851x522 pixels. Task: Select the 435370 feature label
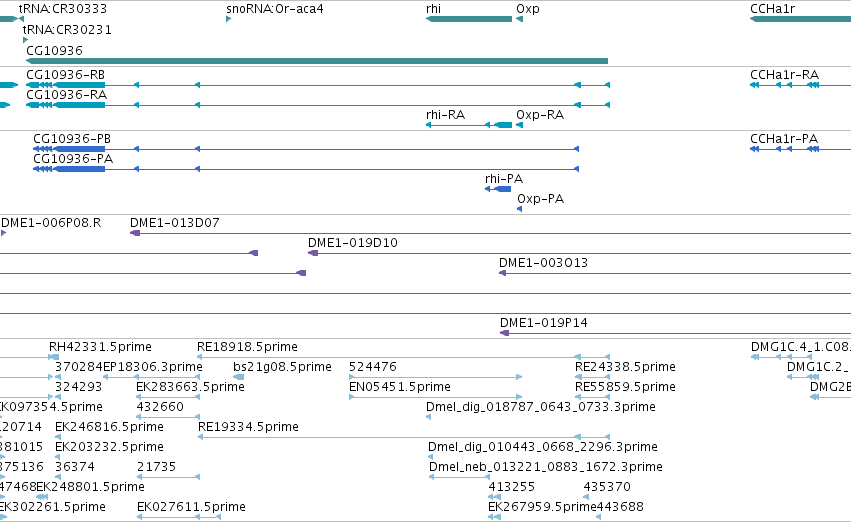[x=607, y=487]
